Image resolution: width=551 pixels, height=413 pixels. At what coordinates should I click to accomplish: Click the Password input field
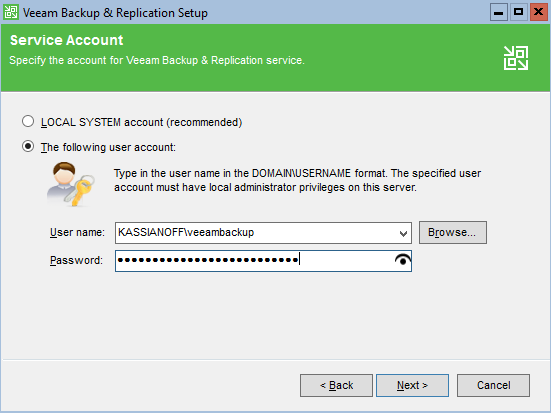tap(263, 261)
